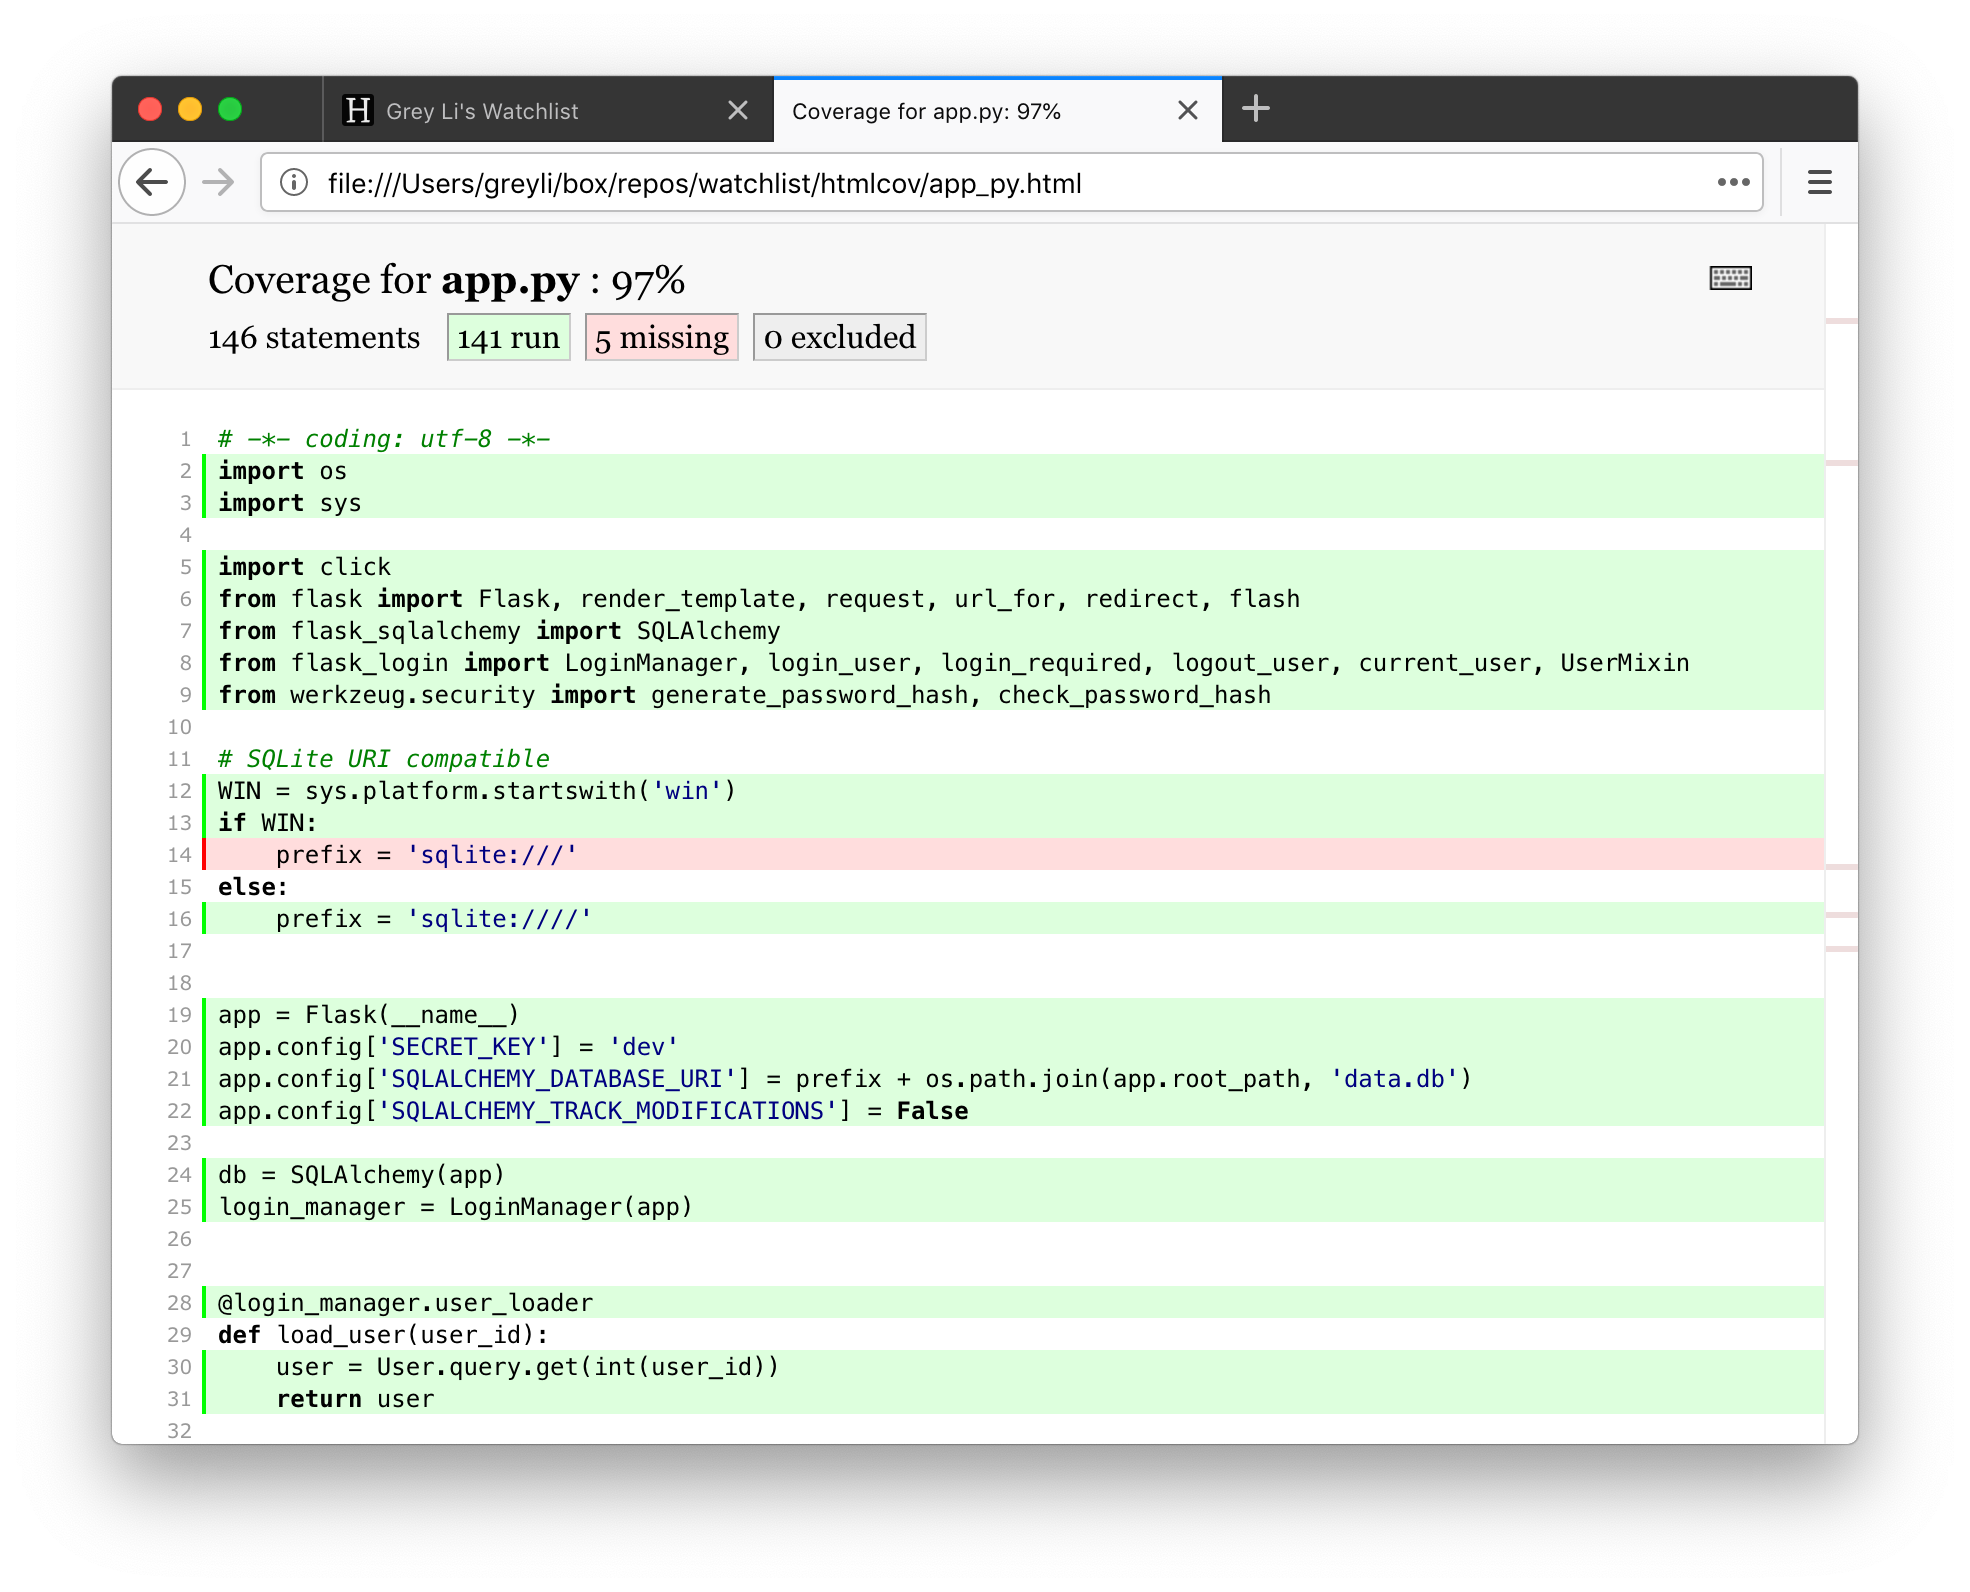
Task: Open the page actions three-dot menu
Action: coord(1733,183)
